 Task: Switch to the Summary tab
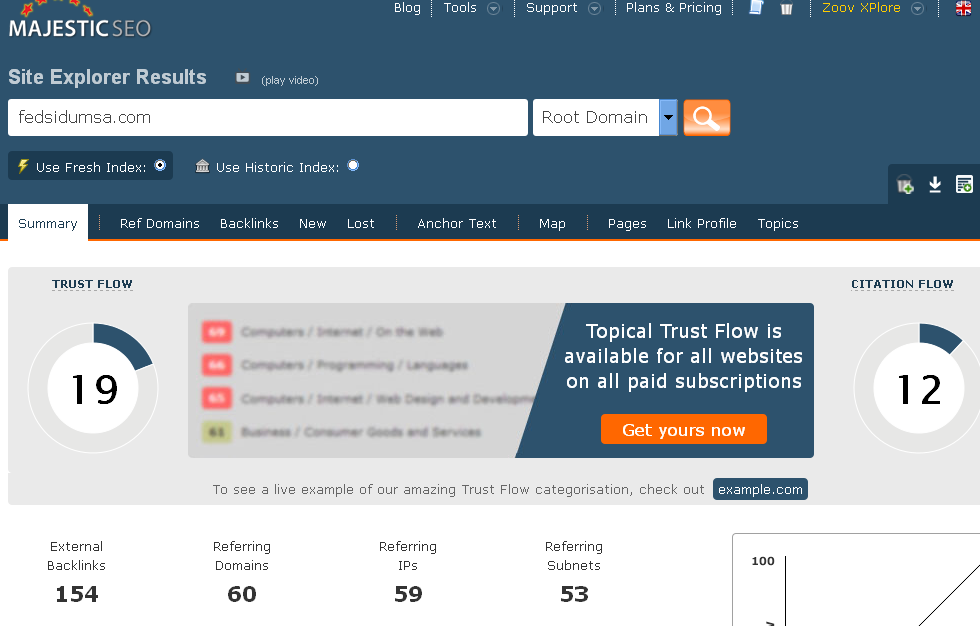click(48, 223)
